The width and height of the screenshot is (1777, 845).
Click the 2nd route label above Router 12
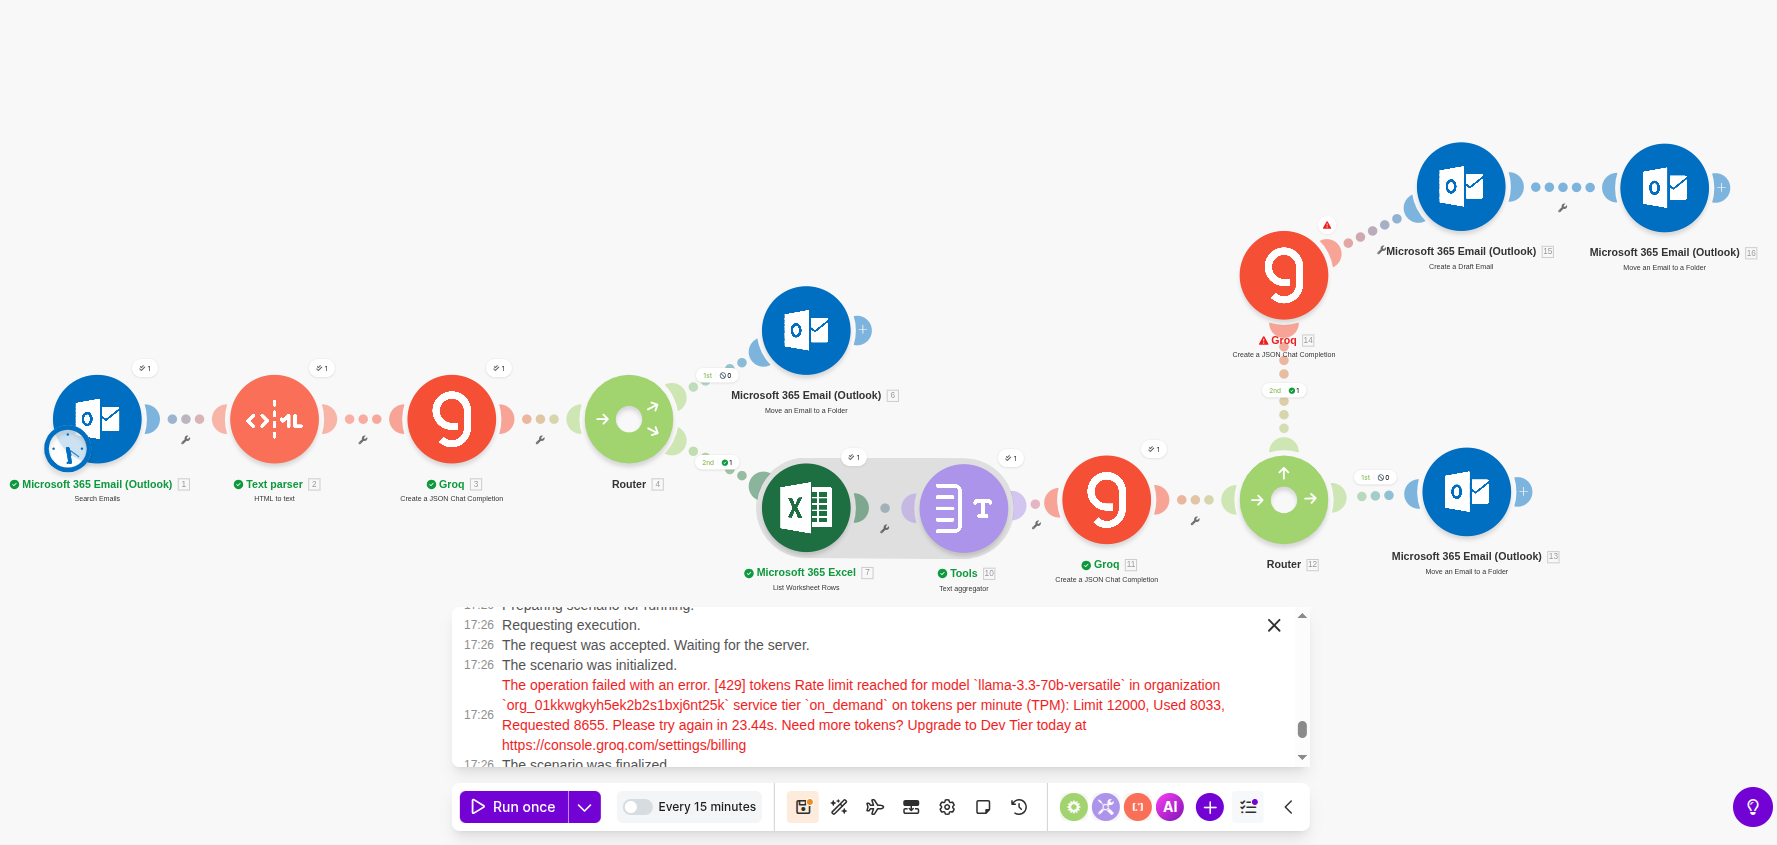(1284, 390)
